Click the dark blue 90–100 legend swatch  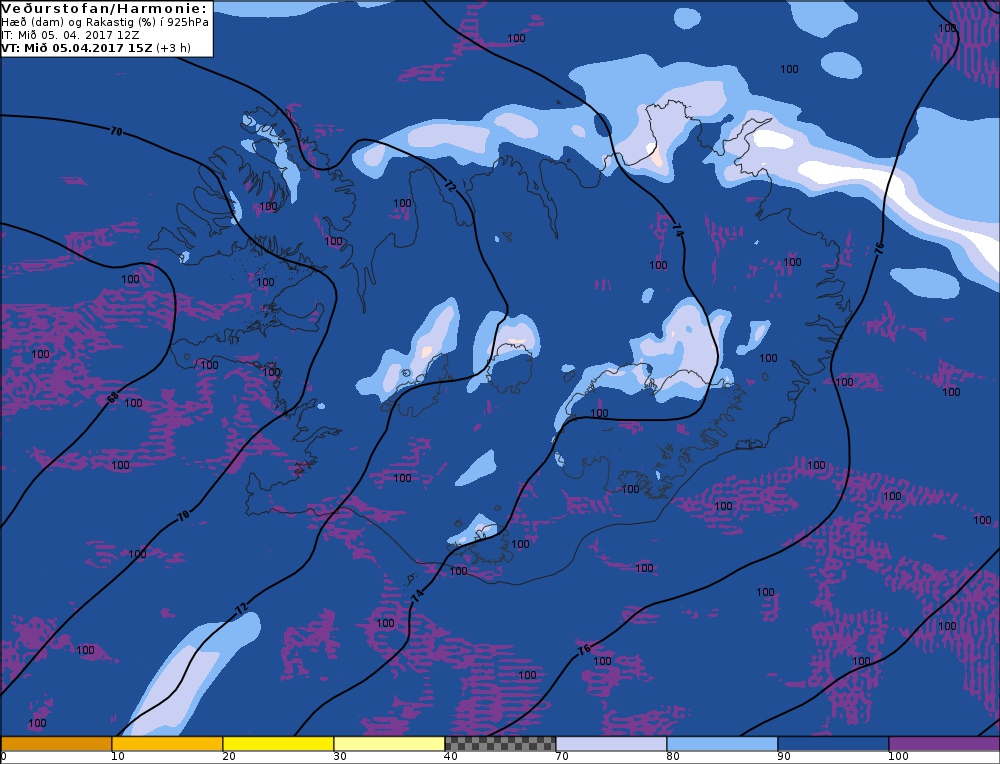tap(833, 744)
